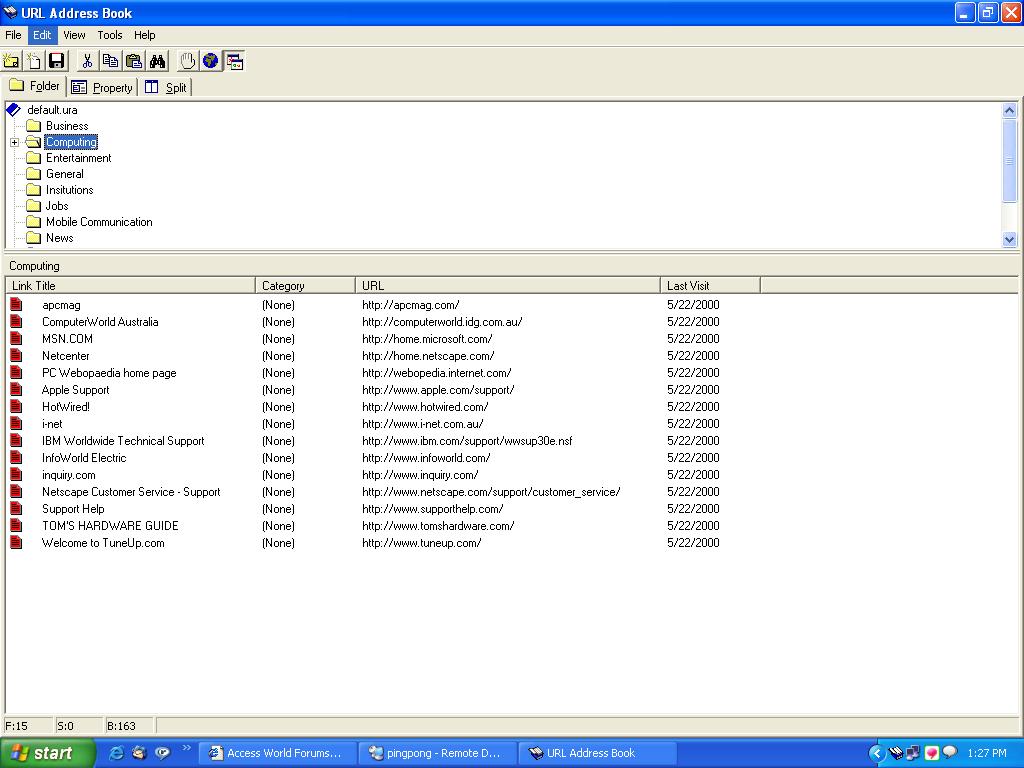Click the New Folder toolbar icon
The width and height of the screenshot is (1024, 768).
[11, 61]
